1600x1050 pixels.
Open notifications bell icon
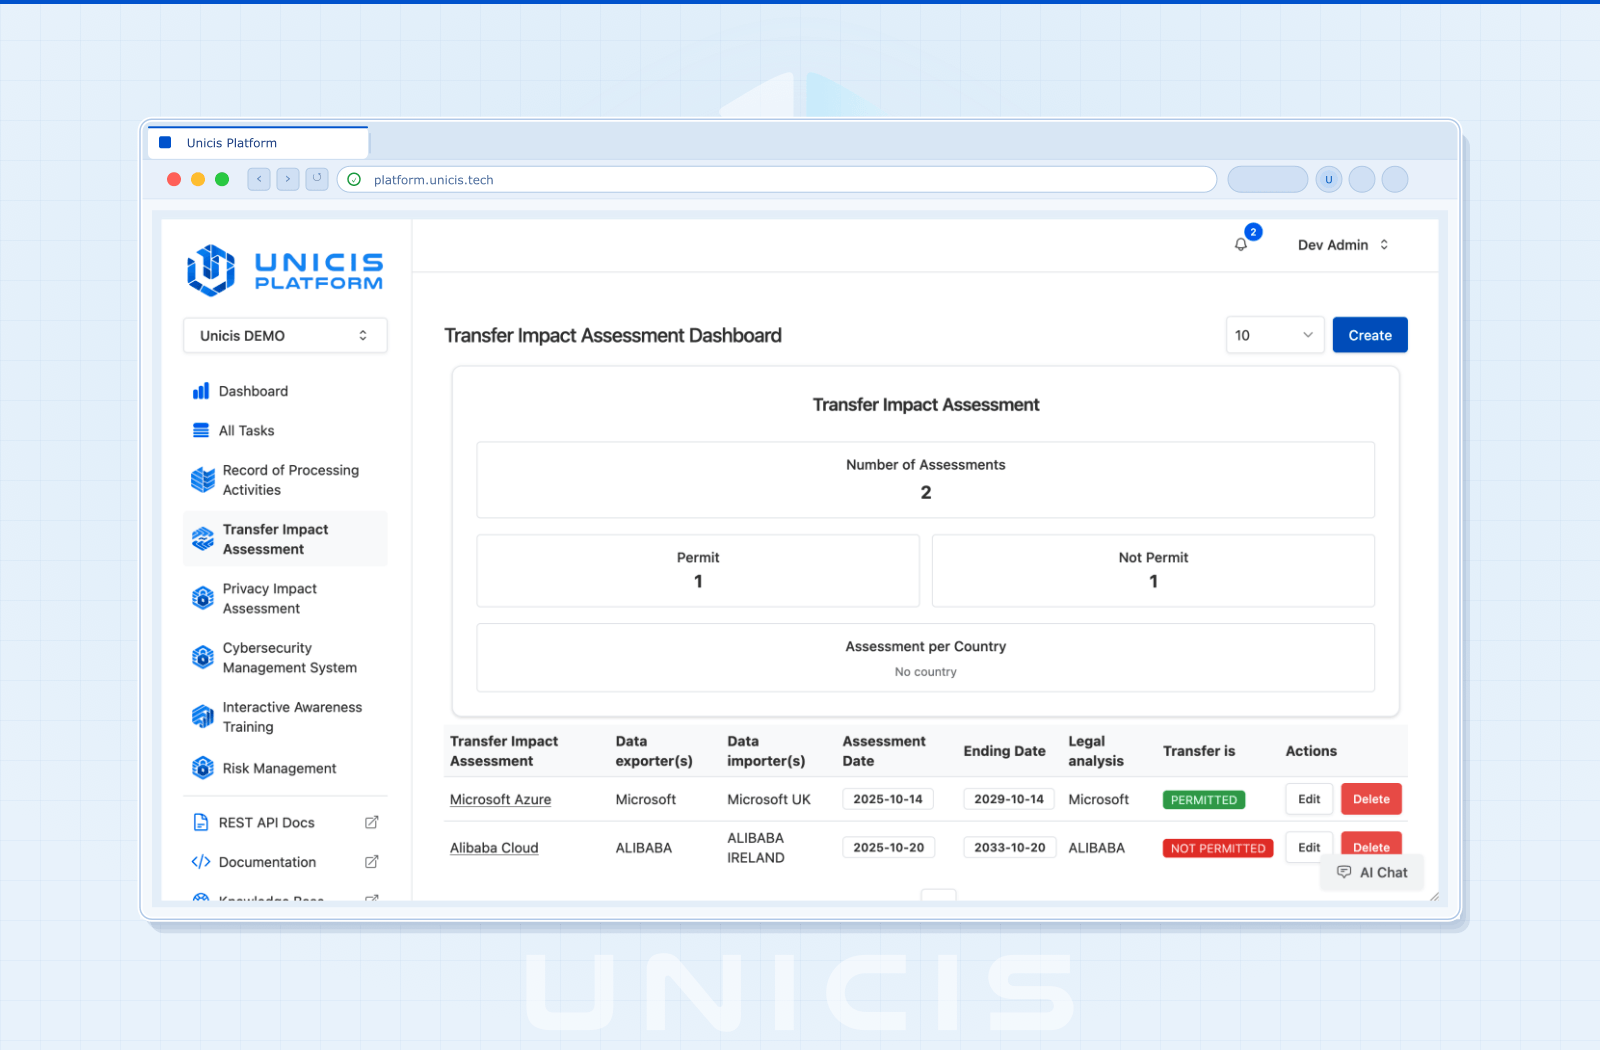coord(1241,245)
